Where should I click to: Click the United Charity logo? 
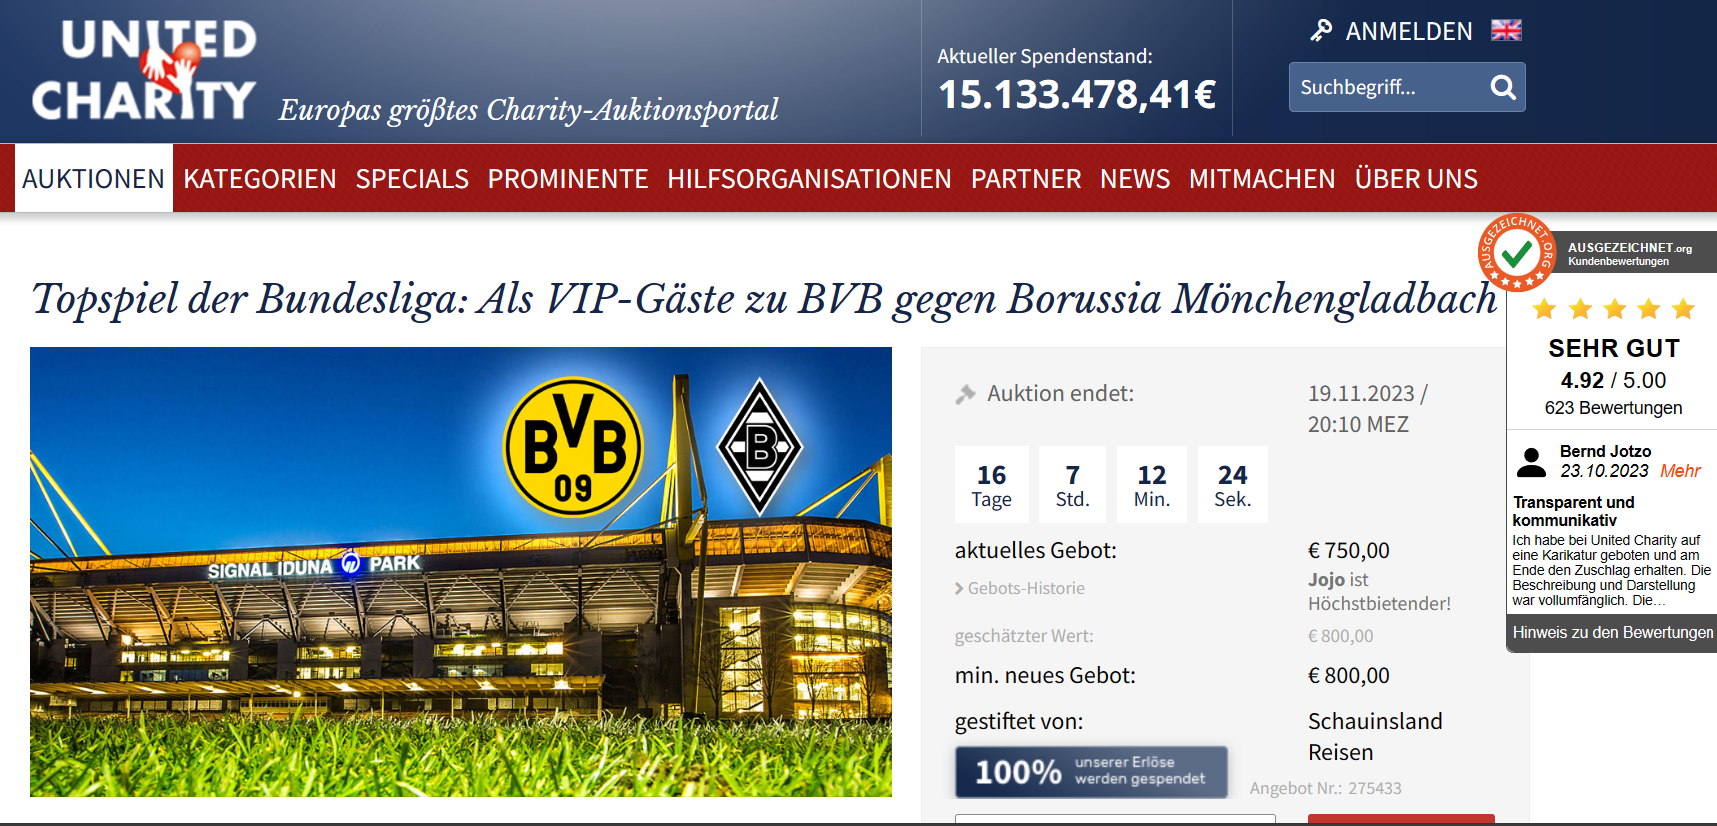click(145, 70)
